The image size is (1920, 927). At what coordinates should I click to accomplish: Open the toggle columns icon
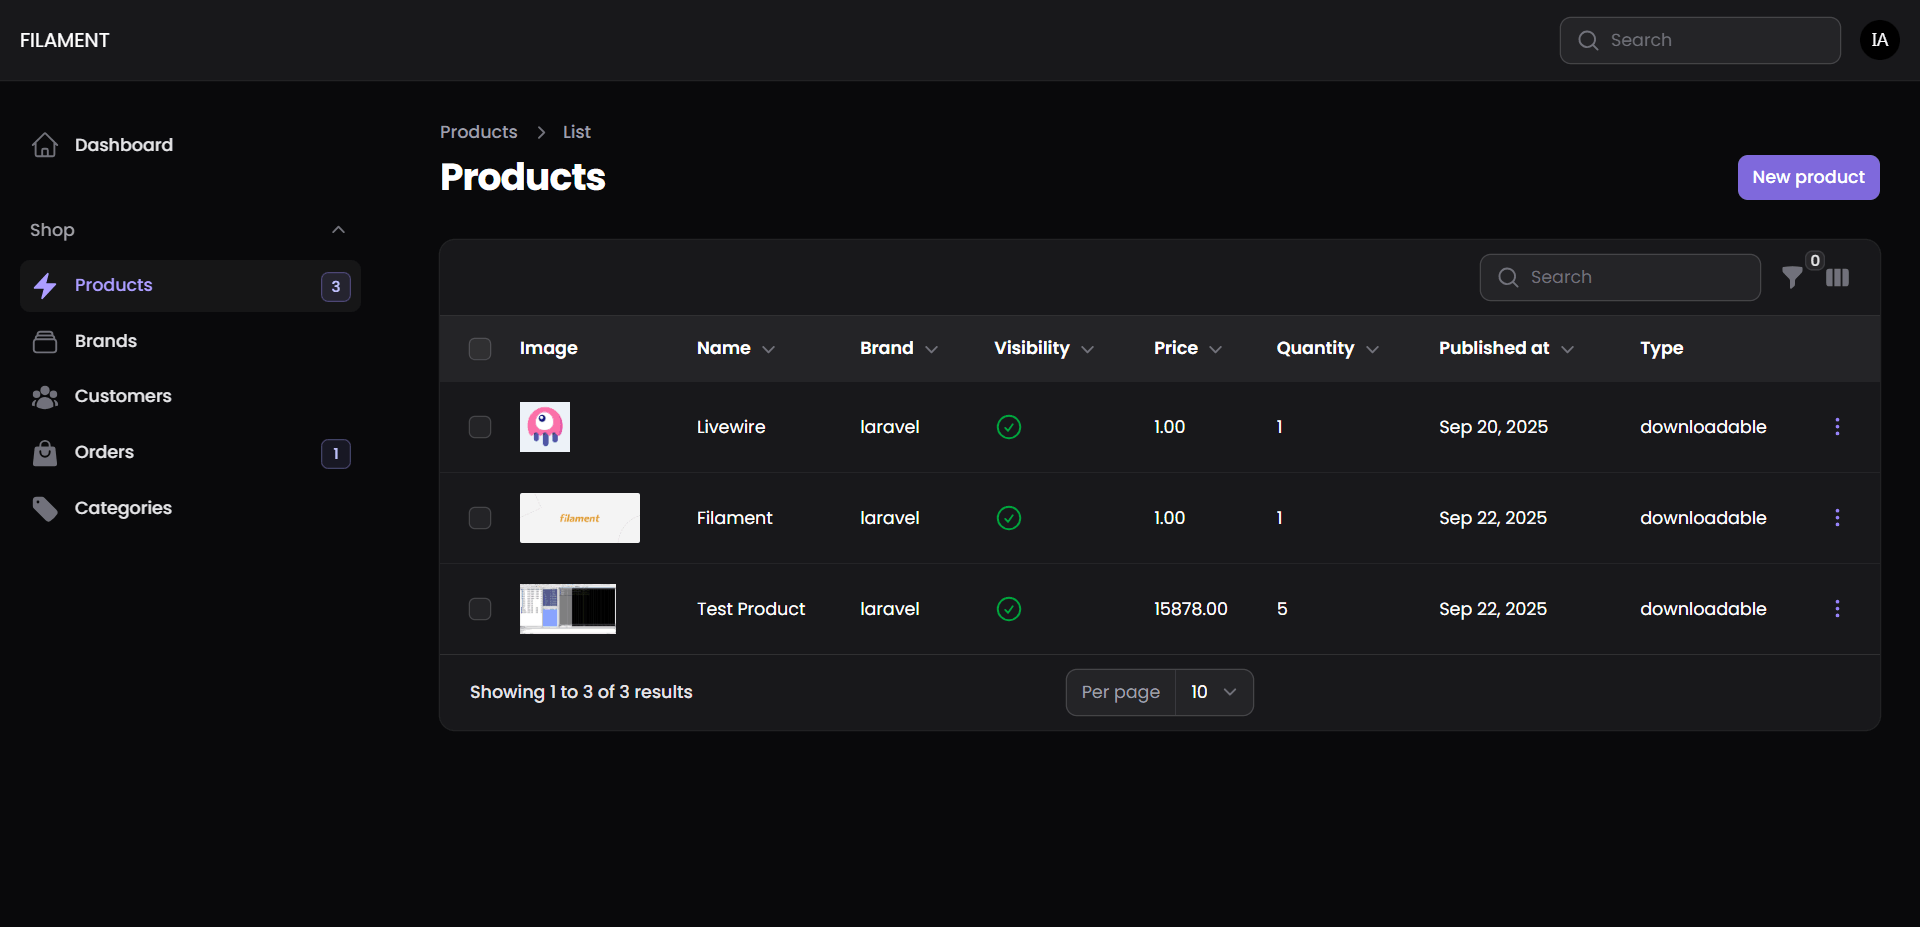pos(1838,277)
